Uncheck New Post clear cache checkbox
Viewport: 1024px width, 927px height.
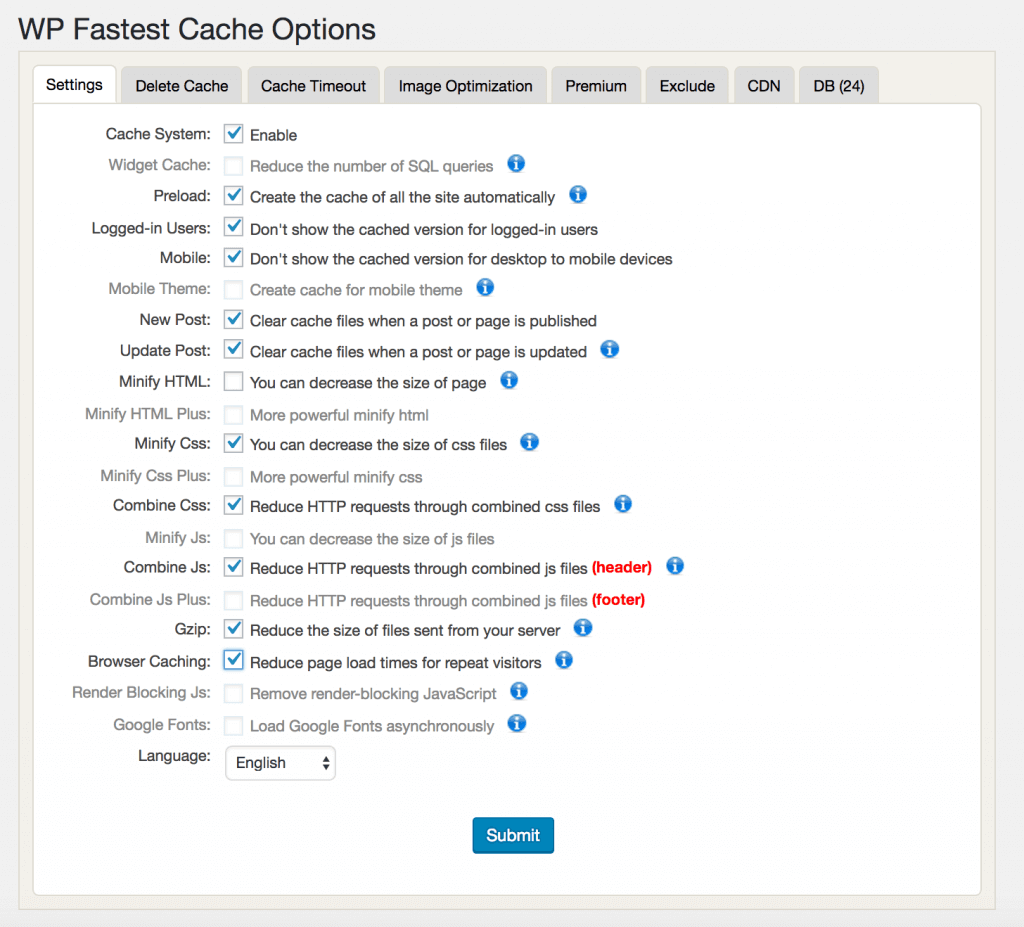tap(233, 320)
